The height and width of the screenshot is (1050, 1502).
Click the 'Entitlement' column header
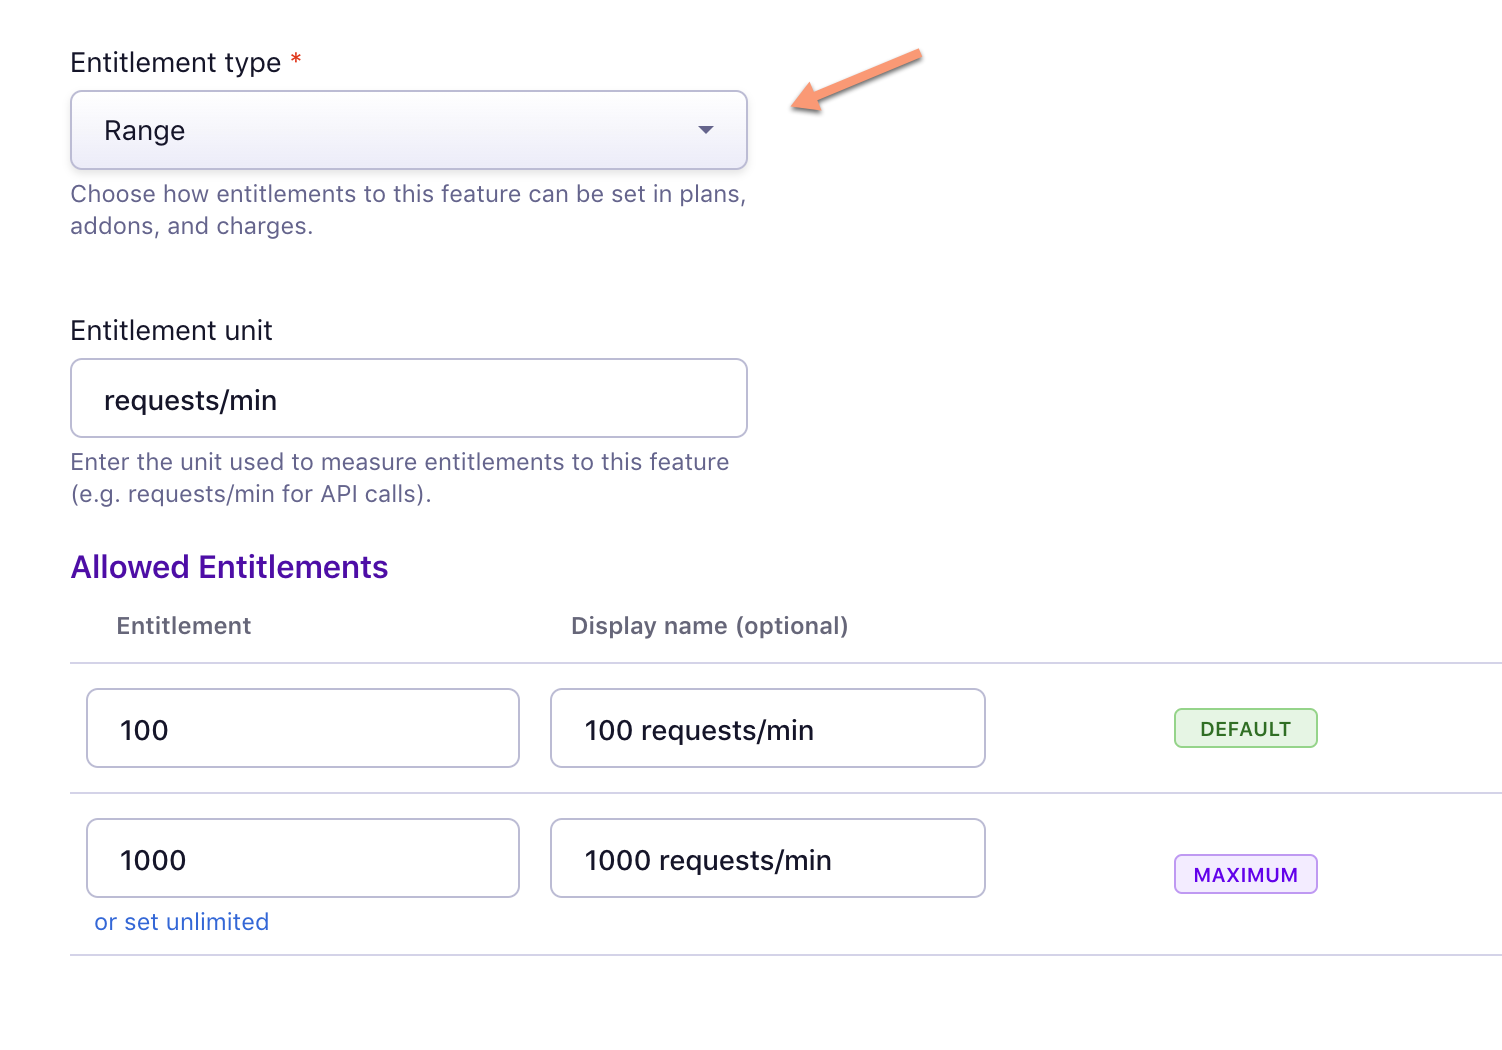(184, 626)
